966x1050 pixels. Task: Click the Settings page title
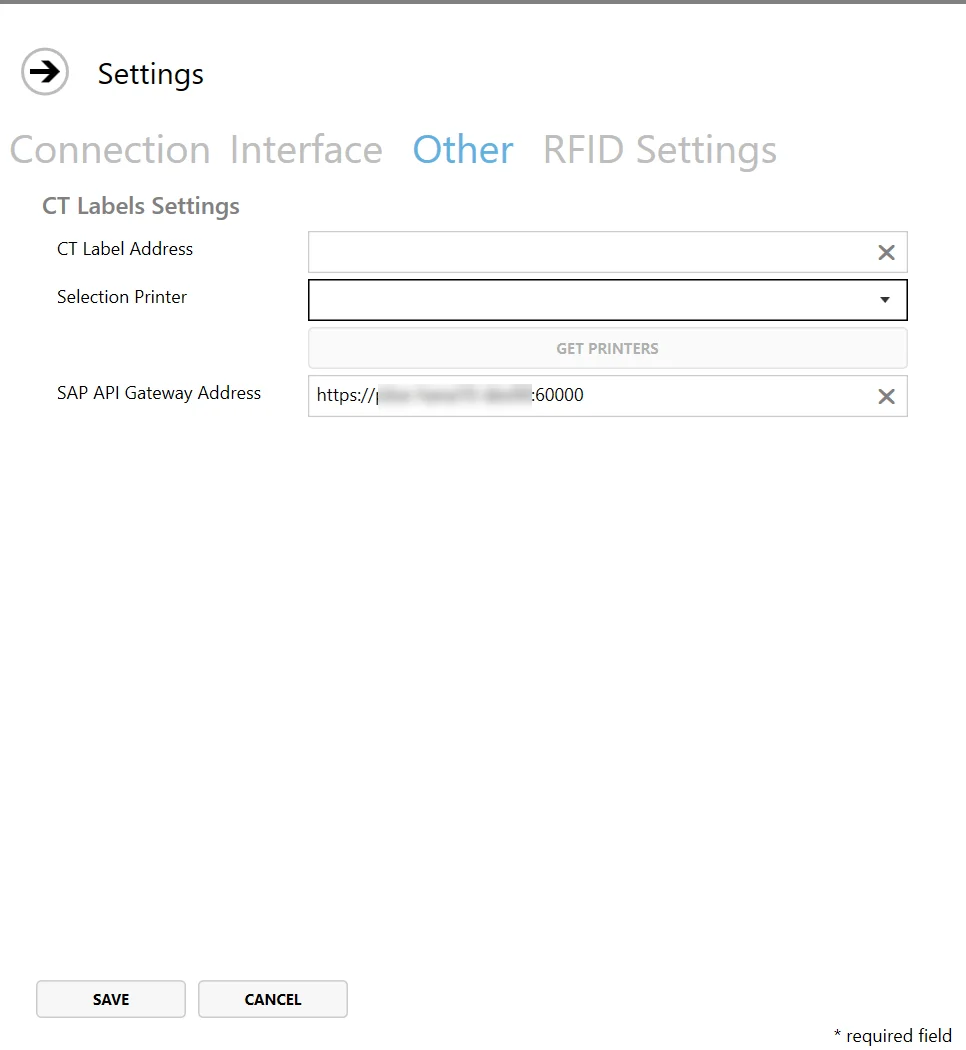(150, 73)
